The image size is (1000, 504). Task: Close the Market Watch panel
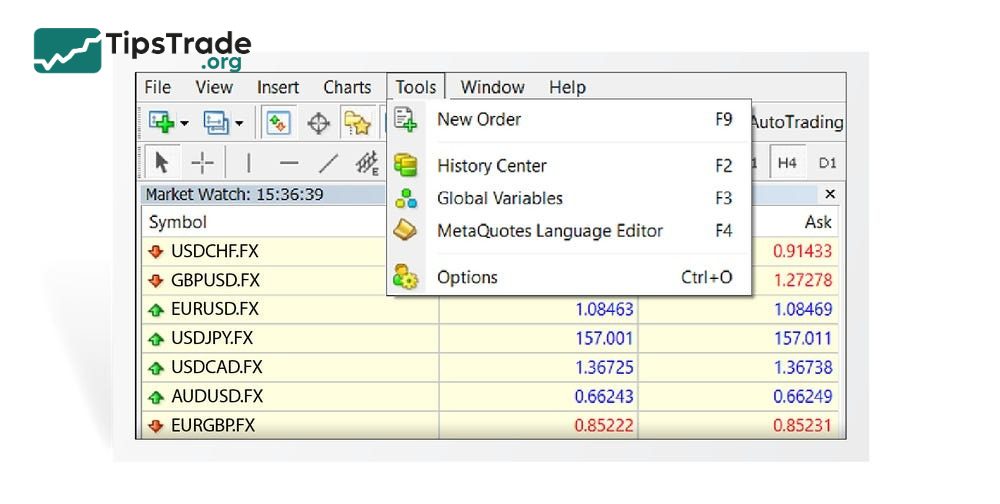pos(829,194)
